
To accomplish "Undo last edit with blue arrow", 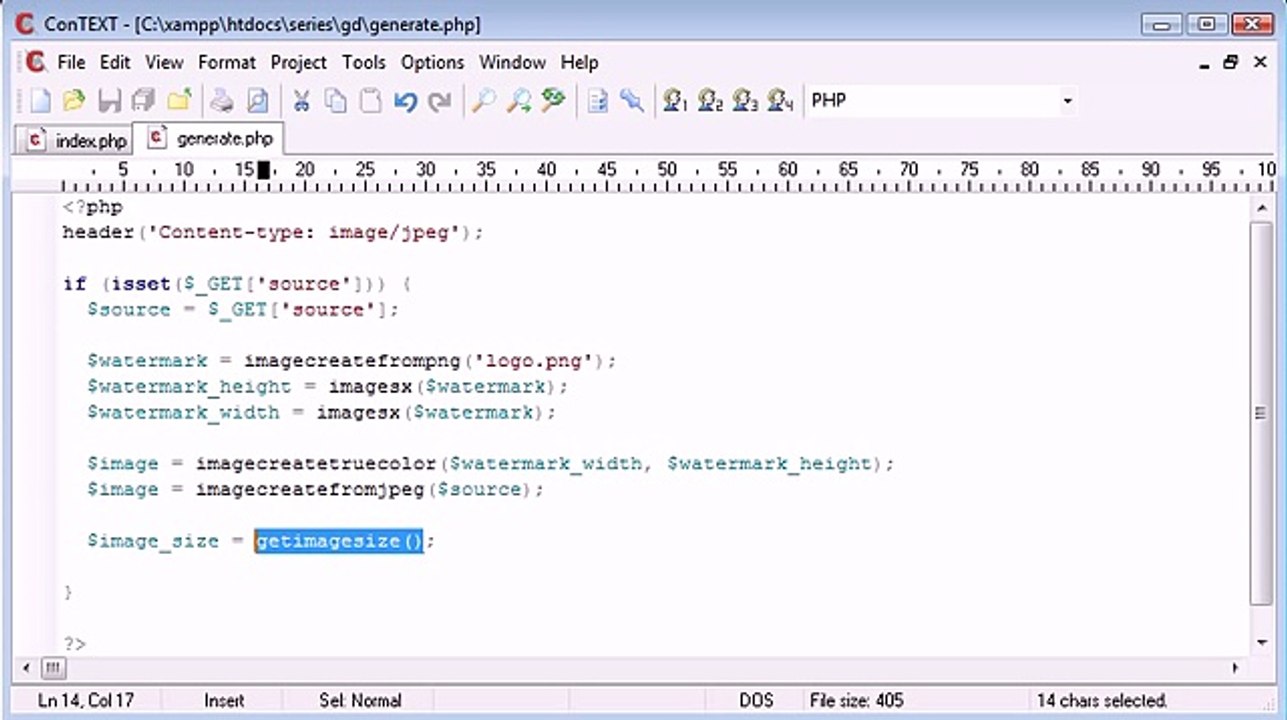I will click(x=405, y=100).
